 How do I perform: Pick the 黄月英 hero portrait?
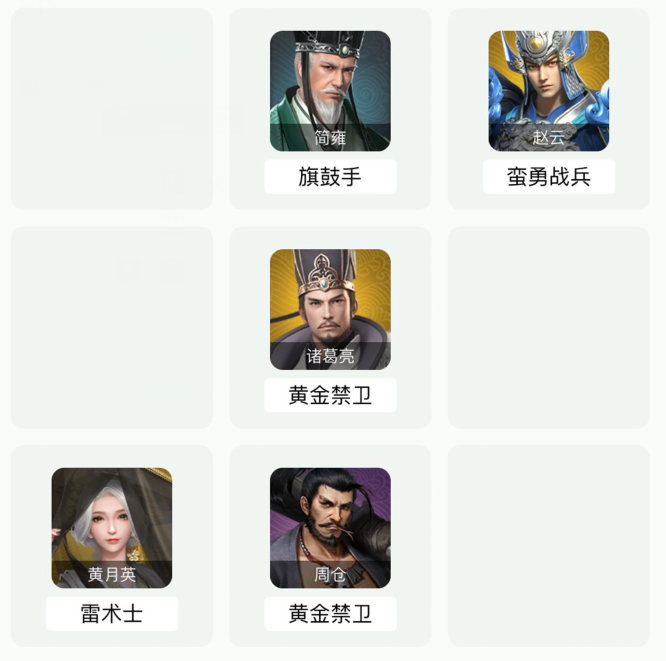[x=112, y=528]
